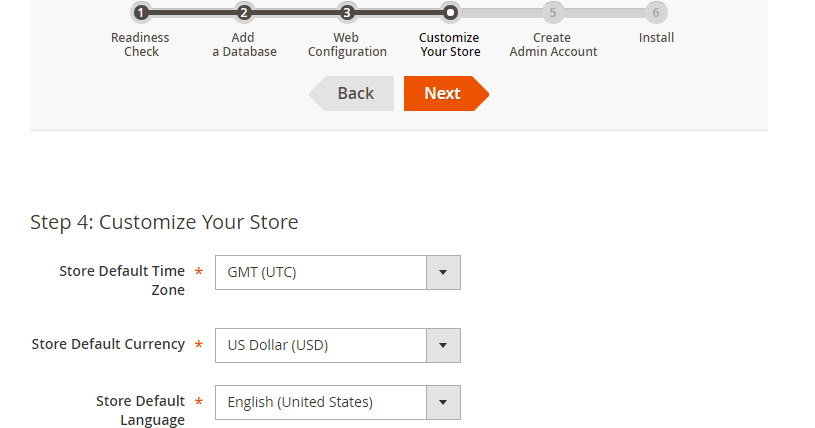Click the English (United States) language field

click(321, 402)
